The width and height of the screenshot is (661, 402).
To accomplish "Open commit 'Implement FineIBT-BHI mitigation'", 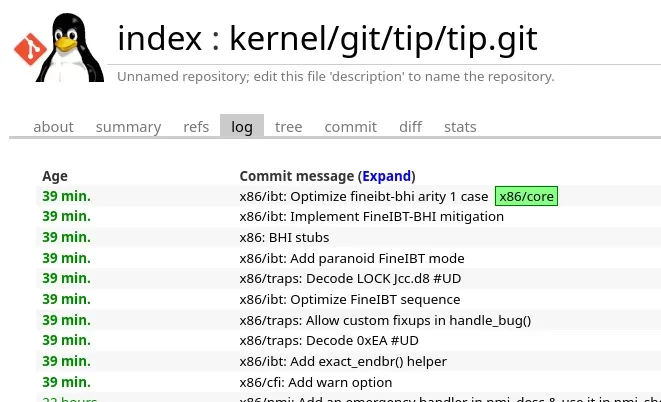I will (x=371, y=217).
